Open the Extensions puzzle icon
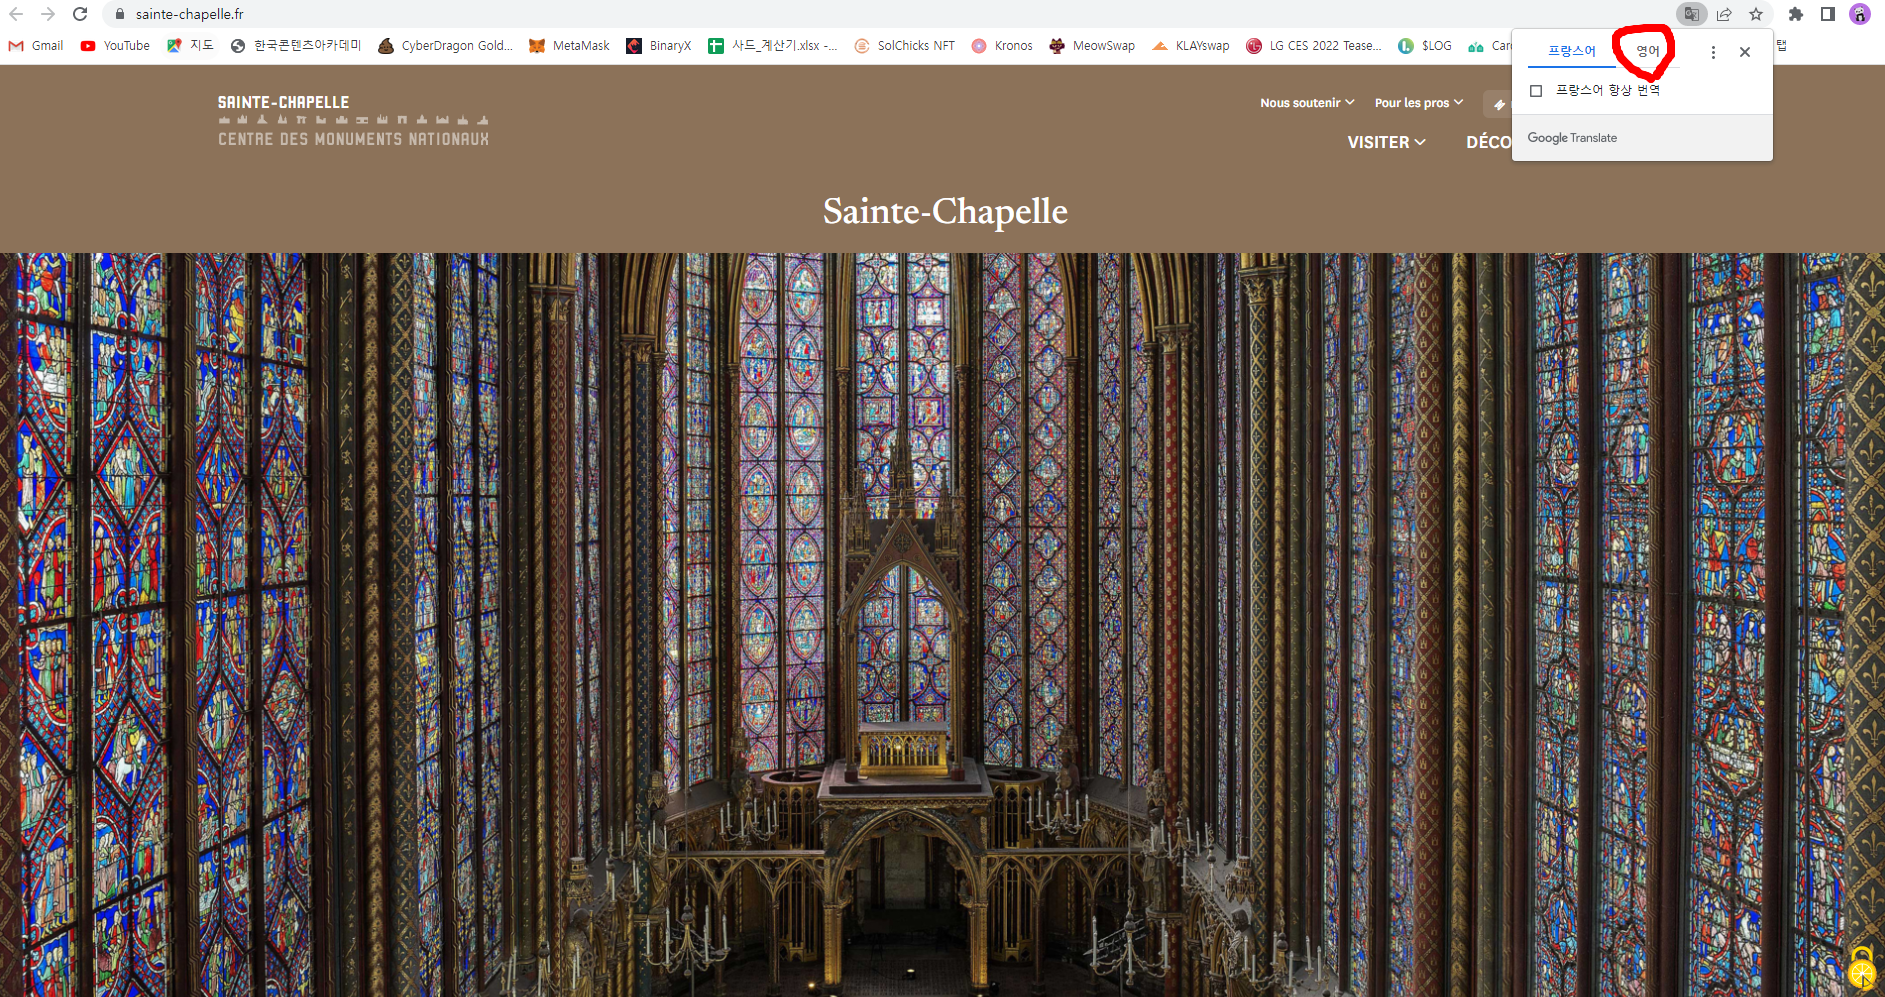The image size is (1885, 997). 1796,14
